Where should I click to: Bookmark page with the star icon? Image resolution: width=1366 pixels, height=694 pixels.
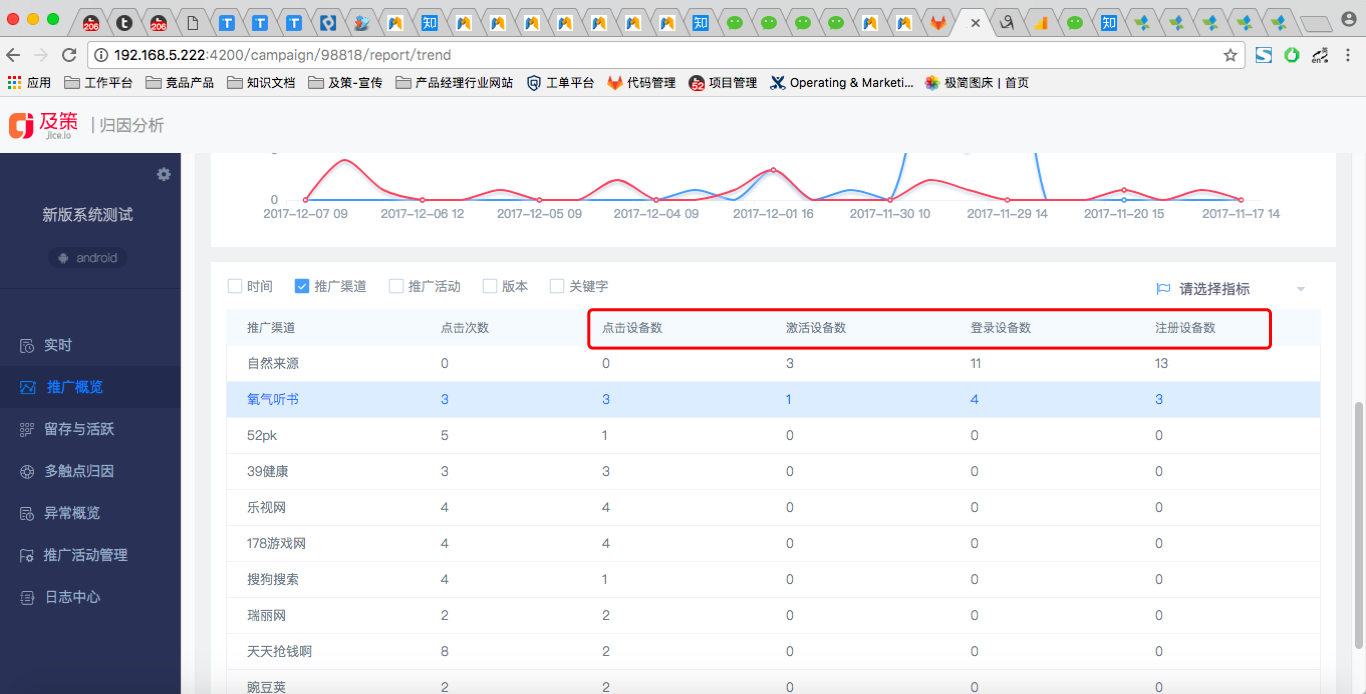pos(1230,55)
